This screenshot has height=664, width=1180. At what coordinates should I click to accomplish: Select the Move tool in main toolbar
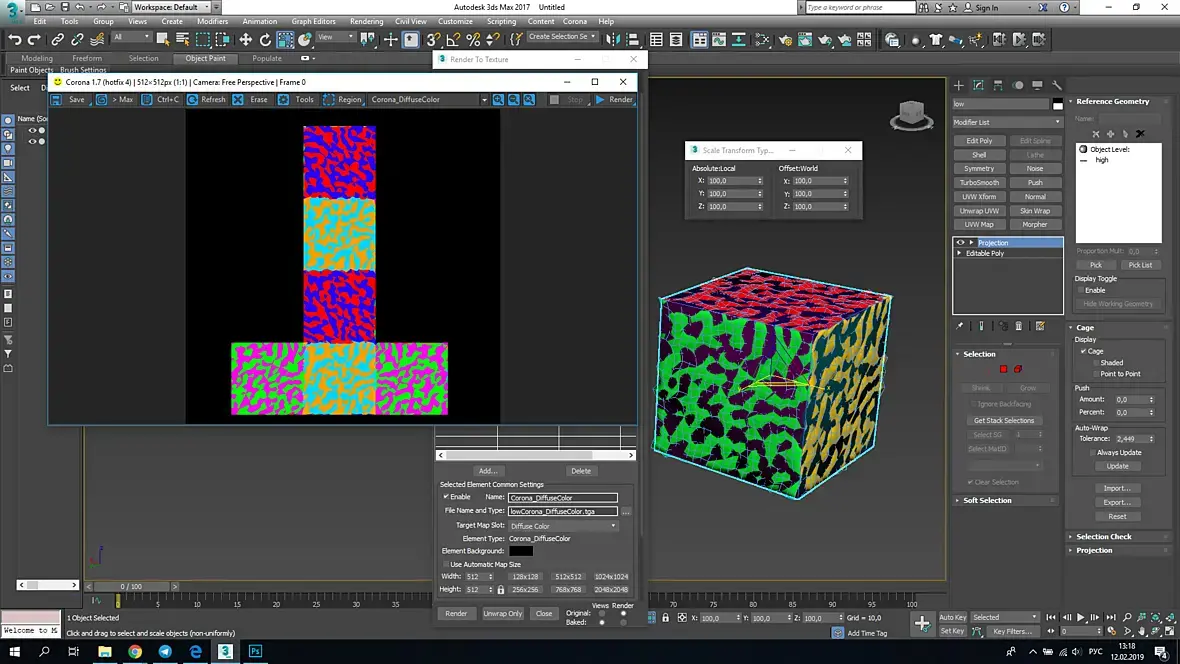click(245, 40)
